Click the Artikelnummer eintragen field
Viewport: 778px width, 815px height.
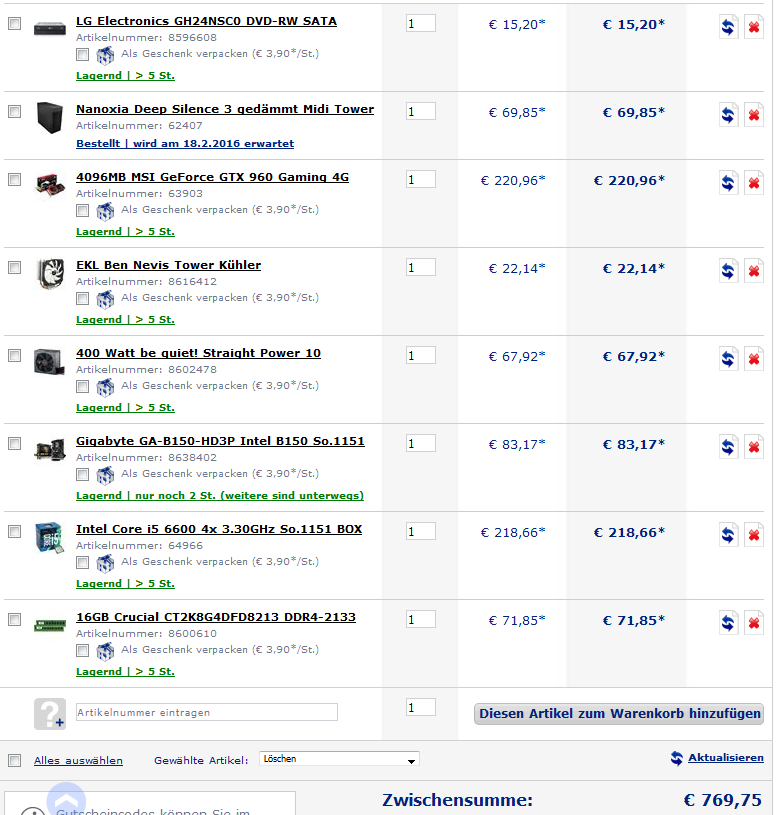pyautogui.click(x=207, y=712)
